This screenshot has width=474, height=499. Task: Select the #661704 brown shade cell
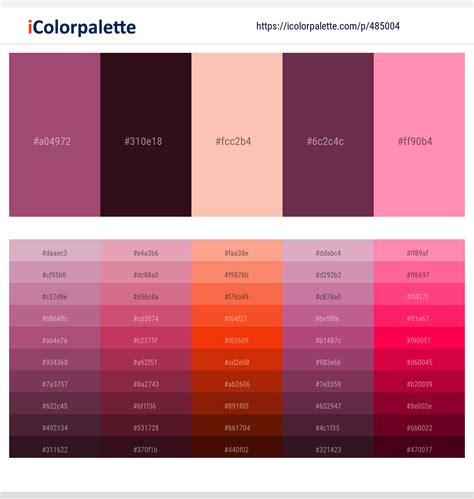pyautogui.click(x=237, y=425)
